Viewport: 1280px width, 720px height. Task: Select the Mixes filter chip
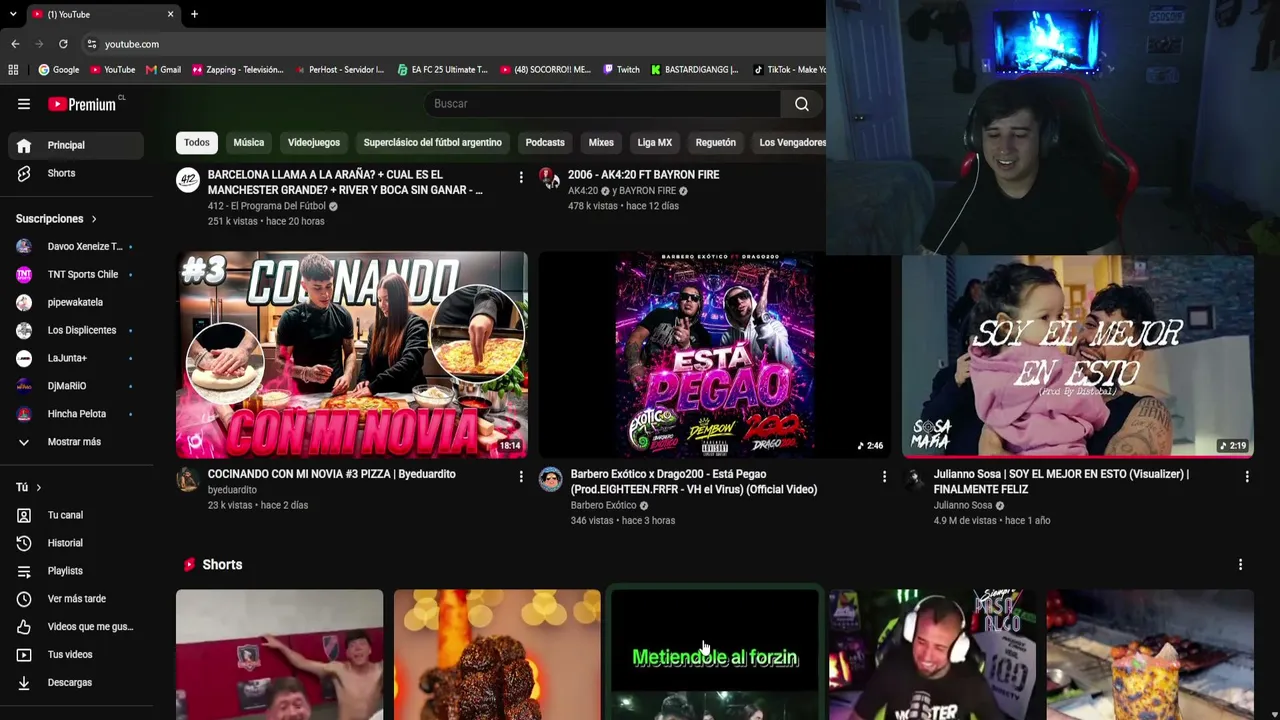[601, 142]
